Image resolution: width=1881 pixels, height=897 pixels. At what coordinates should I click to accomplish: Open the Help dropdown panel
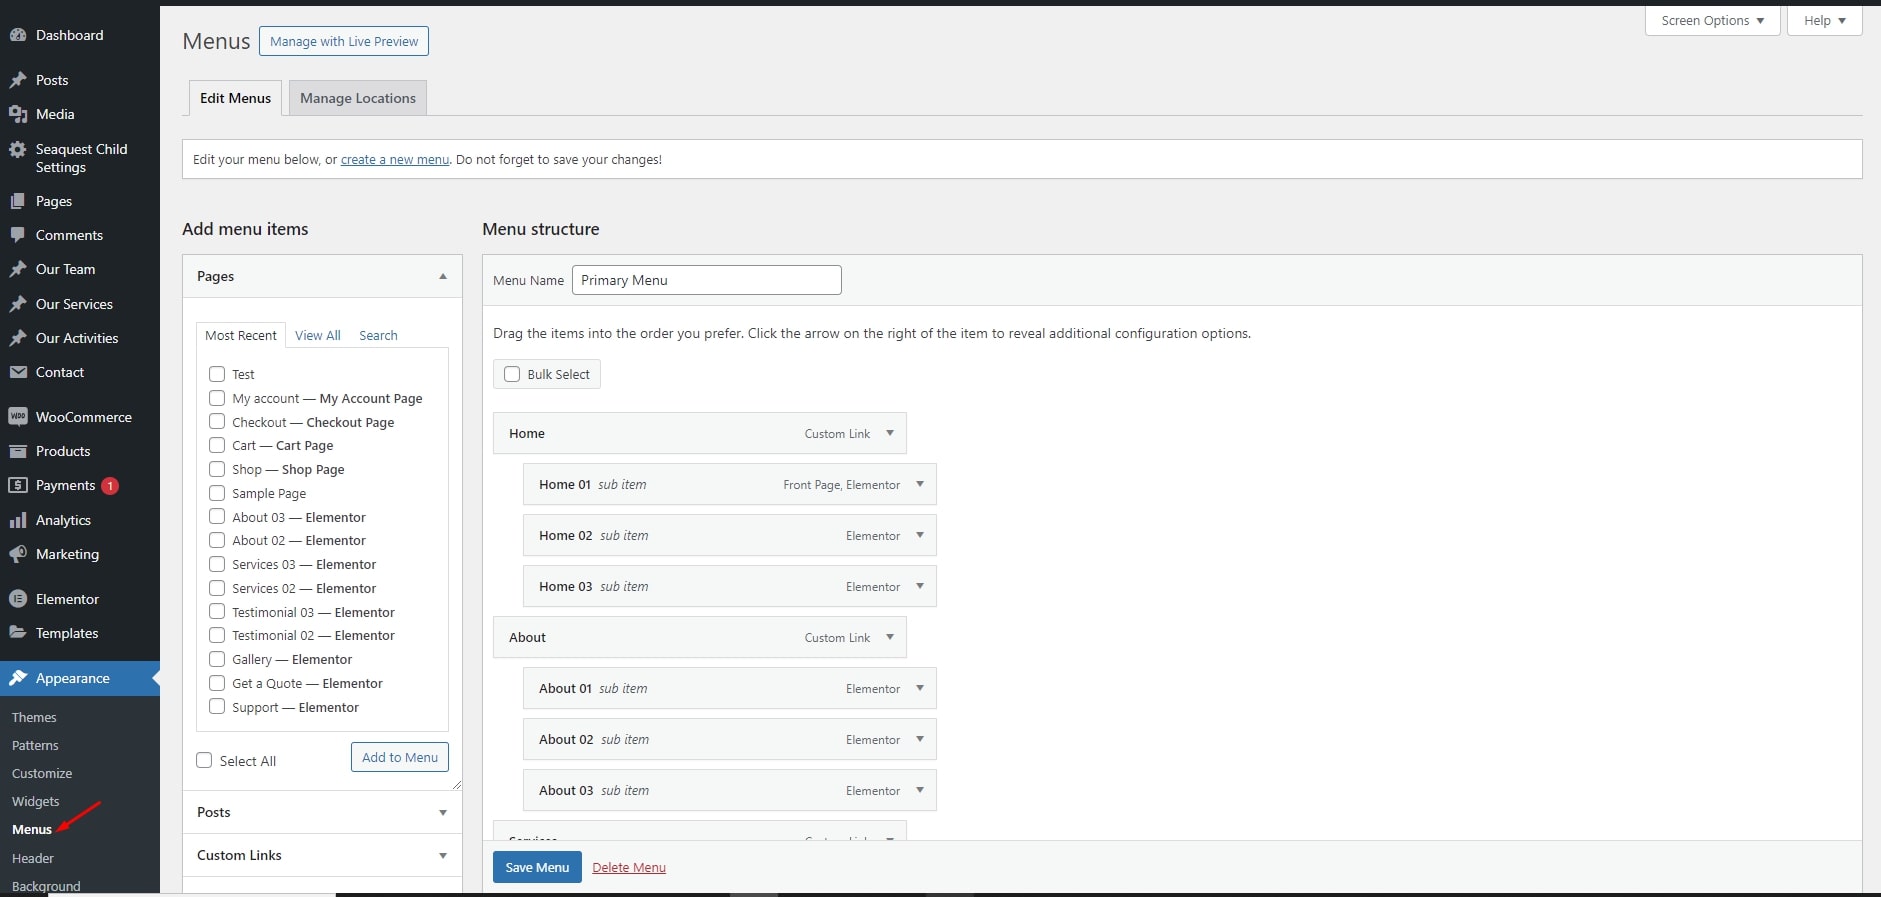point(1825,21)
